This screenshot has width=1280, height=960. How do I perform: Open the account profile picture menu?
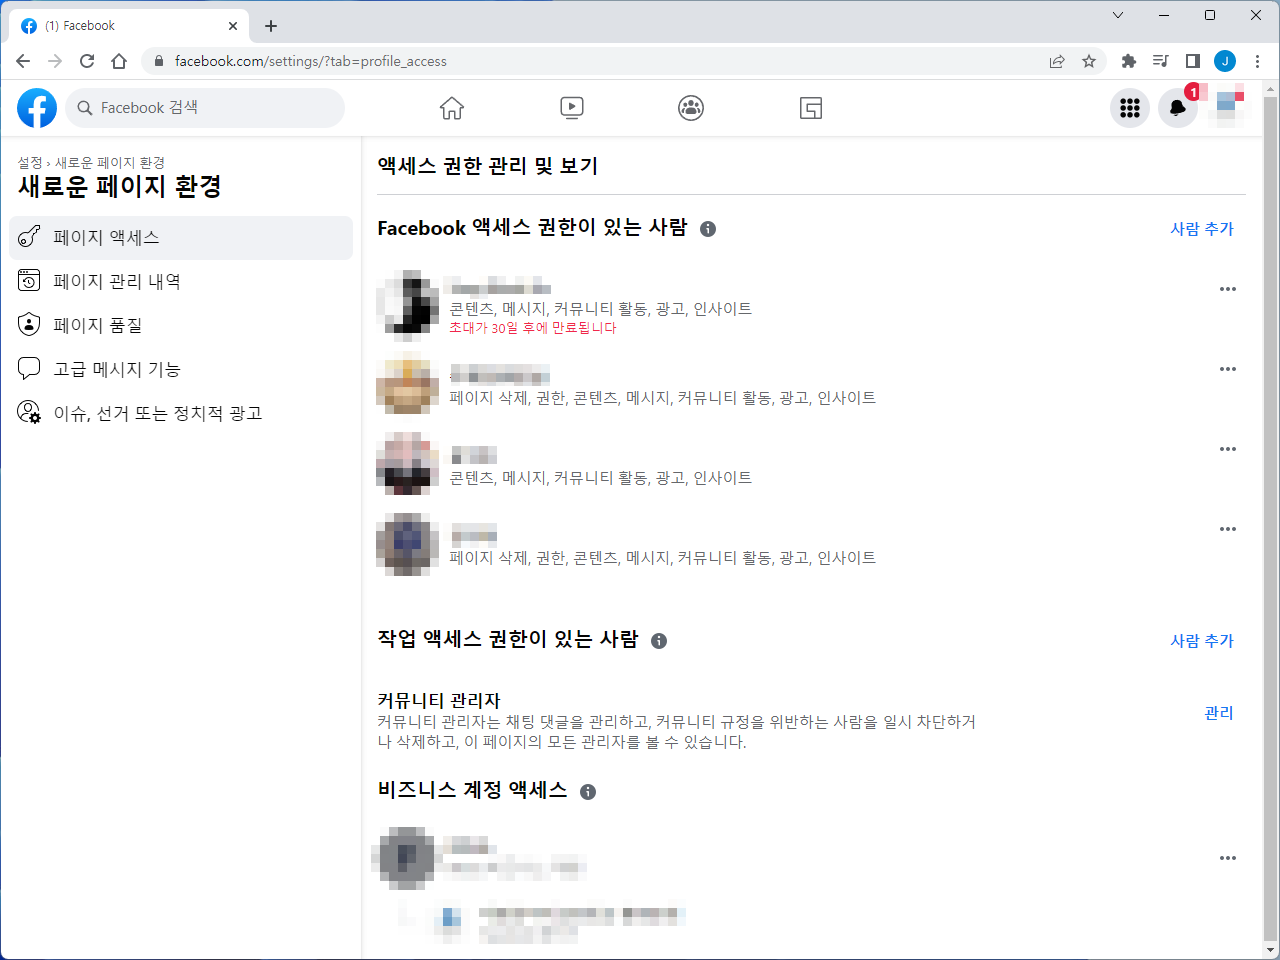[x=1226, y=108]
